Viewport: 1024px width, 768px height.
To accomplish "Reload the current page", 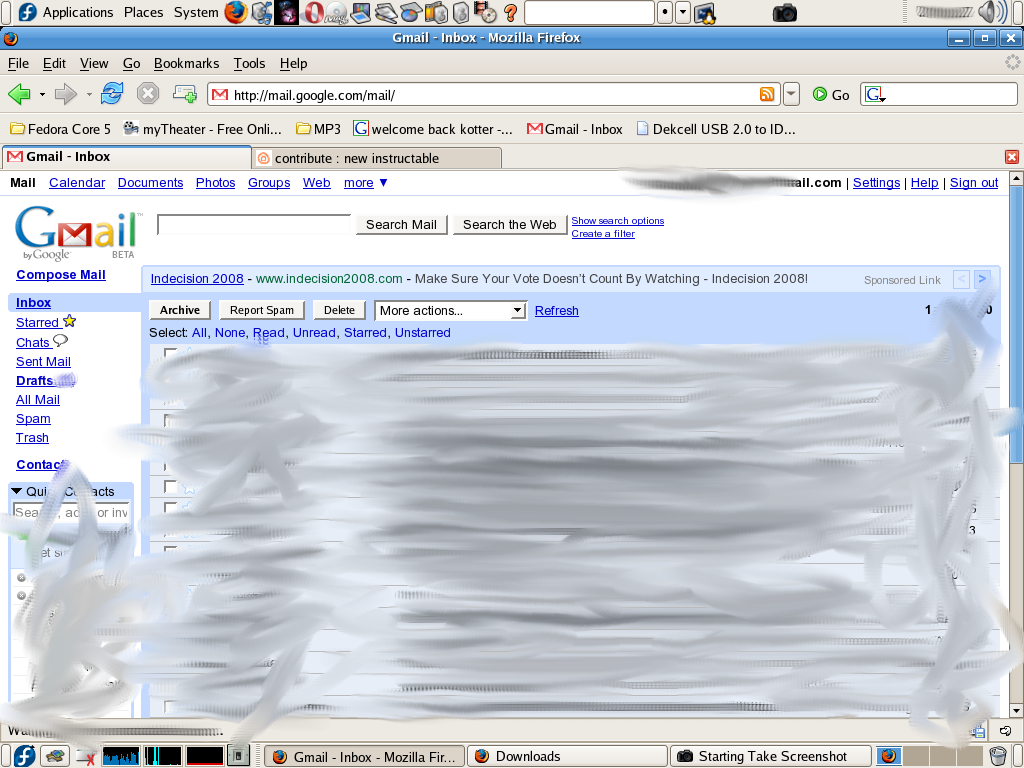I will click(112, 93).
